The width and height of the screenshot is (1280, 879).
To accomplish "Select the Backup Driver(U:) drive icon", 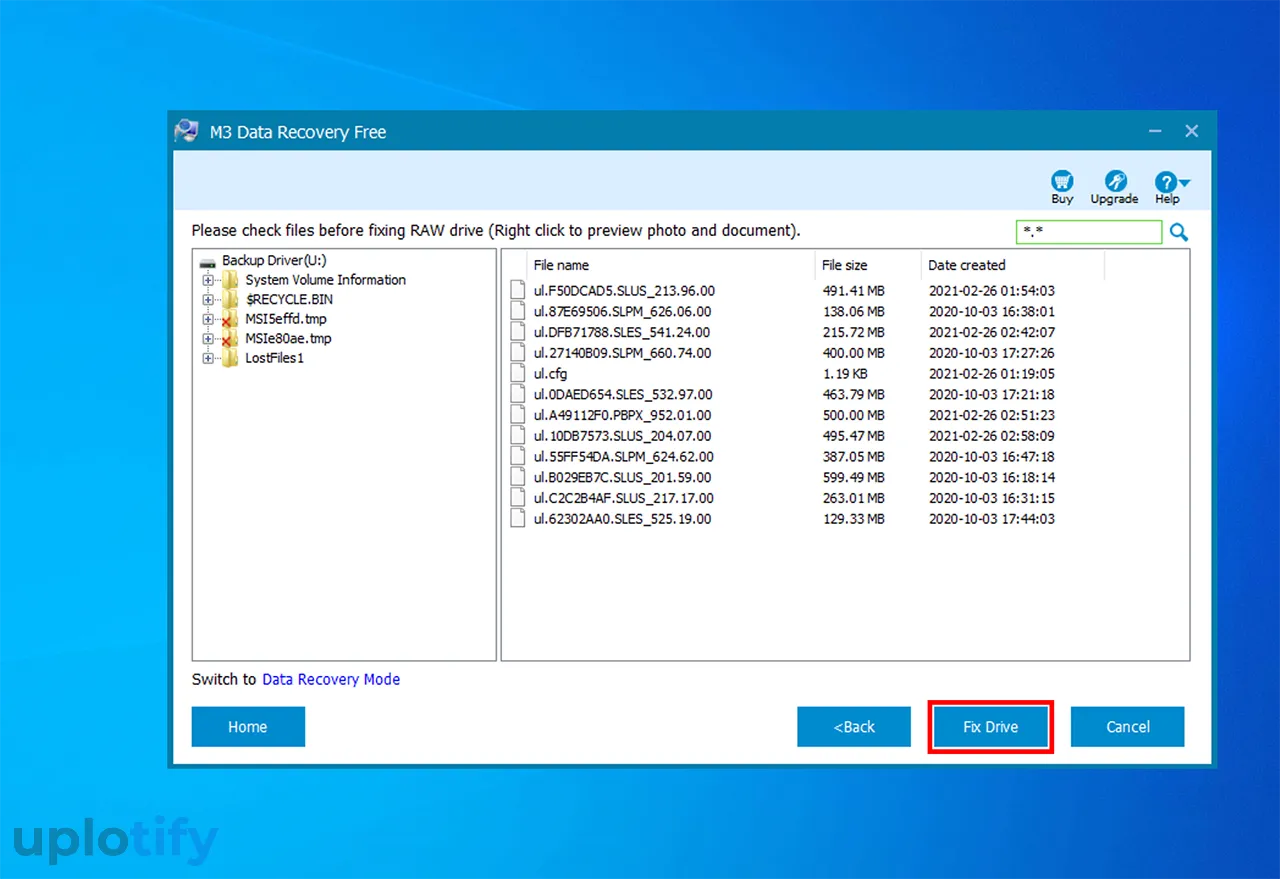I will [208, 261].
